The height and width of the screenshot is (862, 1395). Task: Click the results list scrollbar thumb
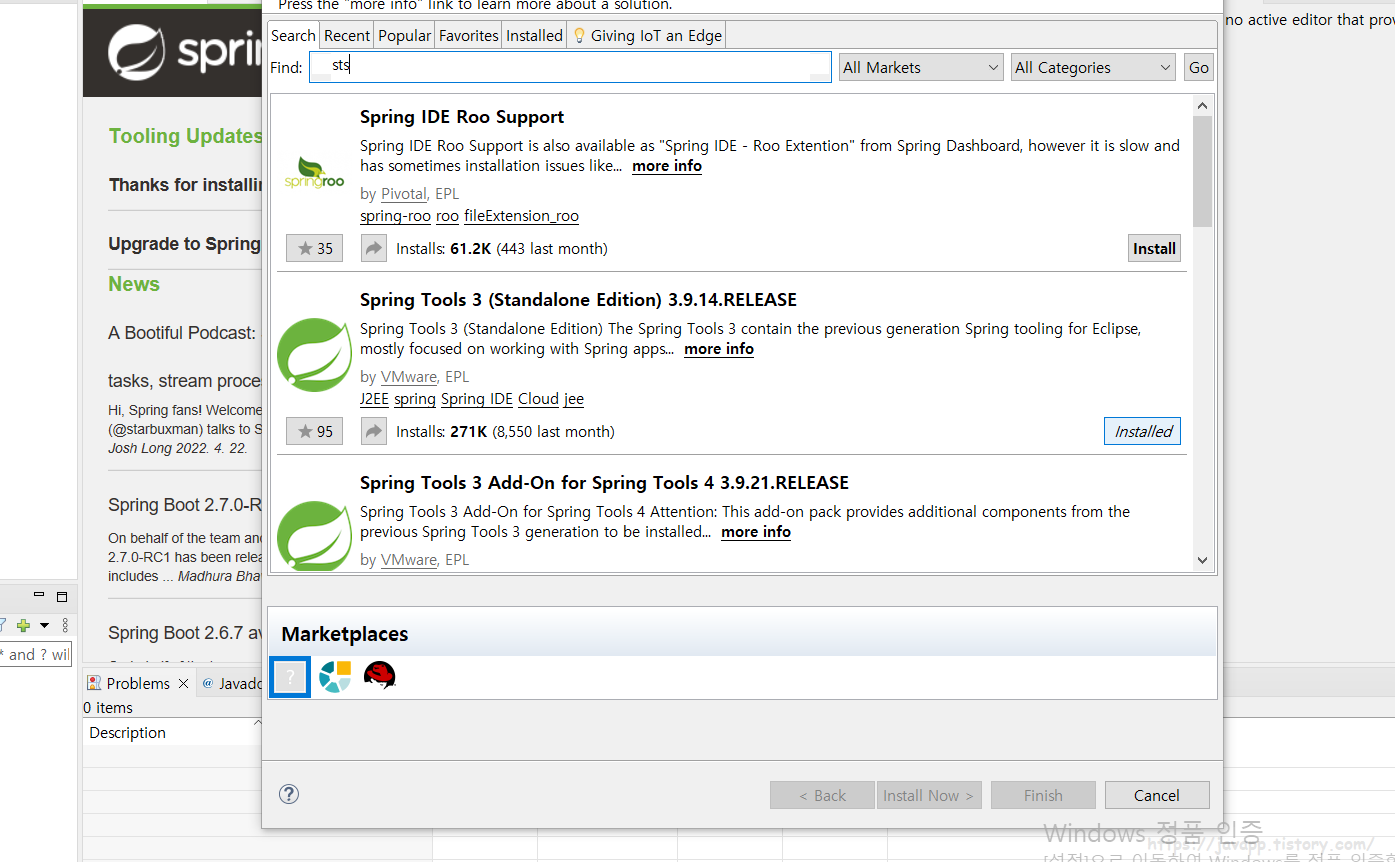(1202, 170)
